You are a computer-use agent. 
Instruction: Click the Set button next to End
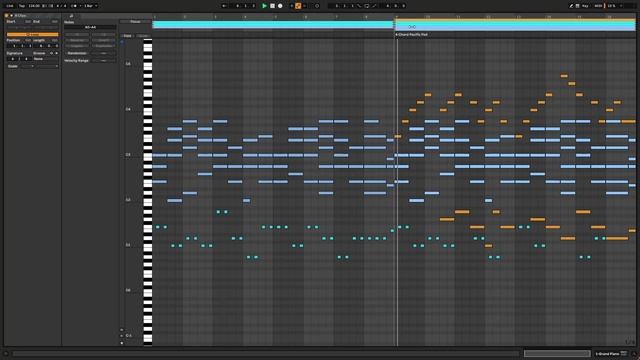54,21
